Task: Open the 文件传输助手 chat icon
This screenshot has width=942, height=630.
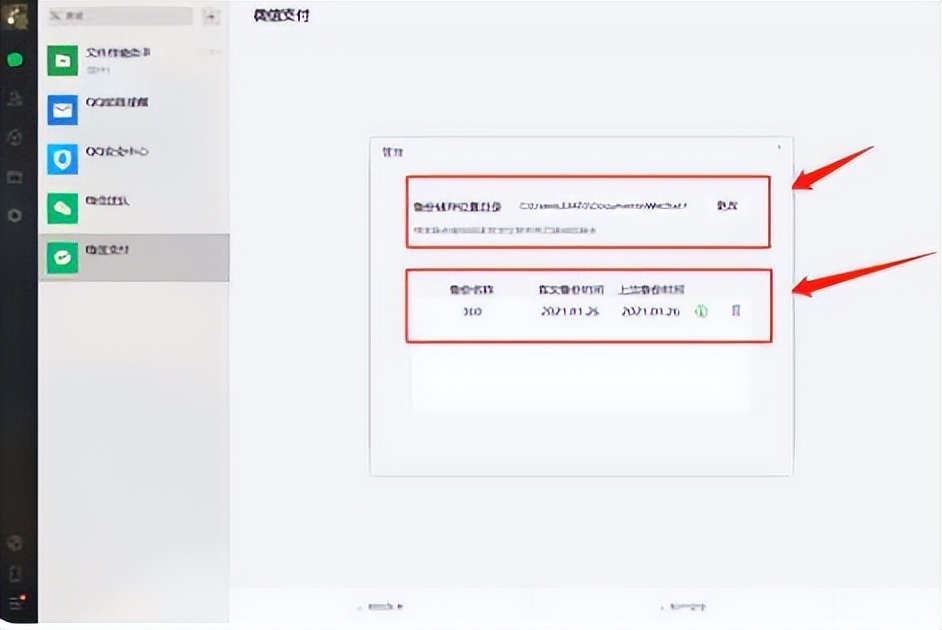Action: click(x=62, y=58)
